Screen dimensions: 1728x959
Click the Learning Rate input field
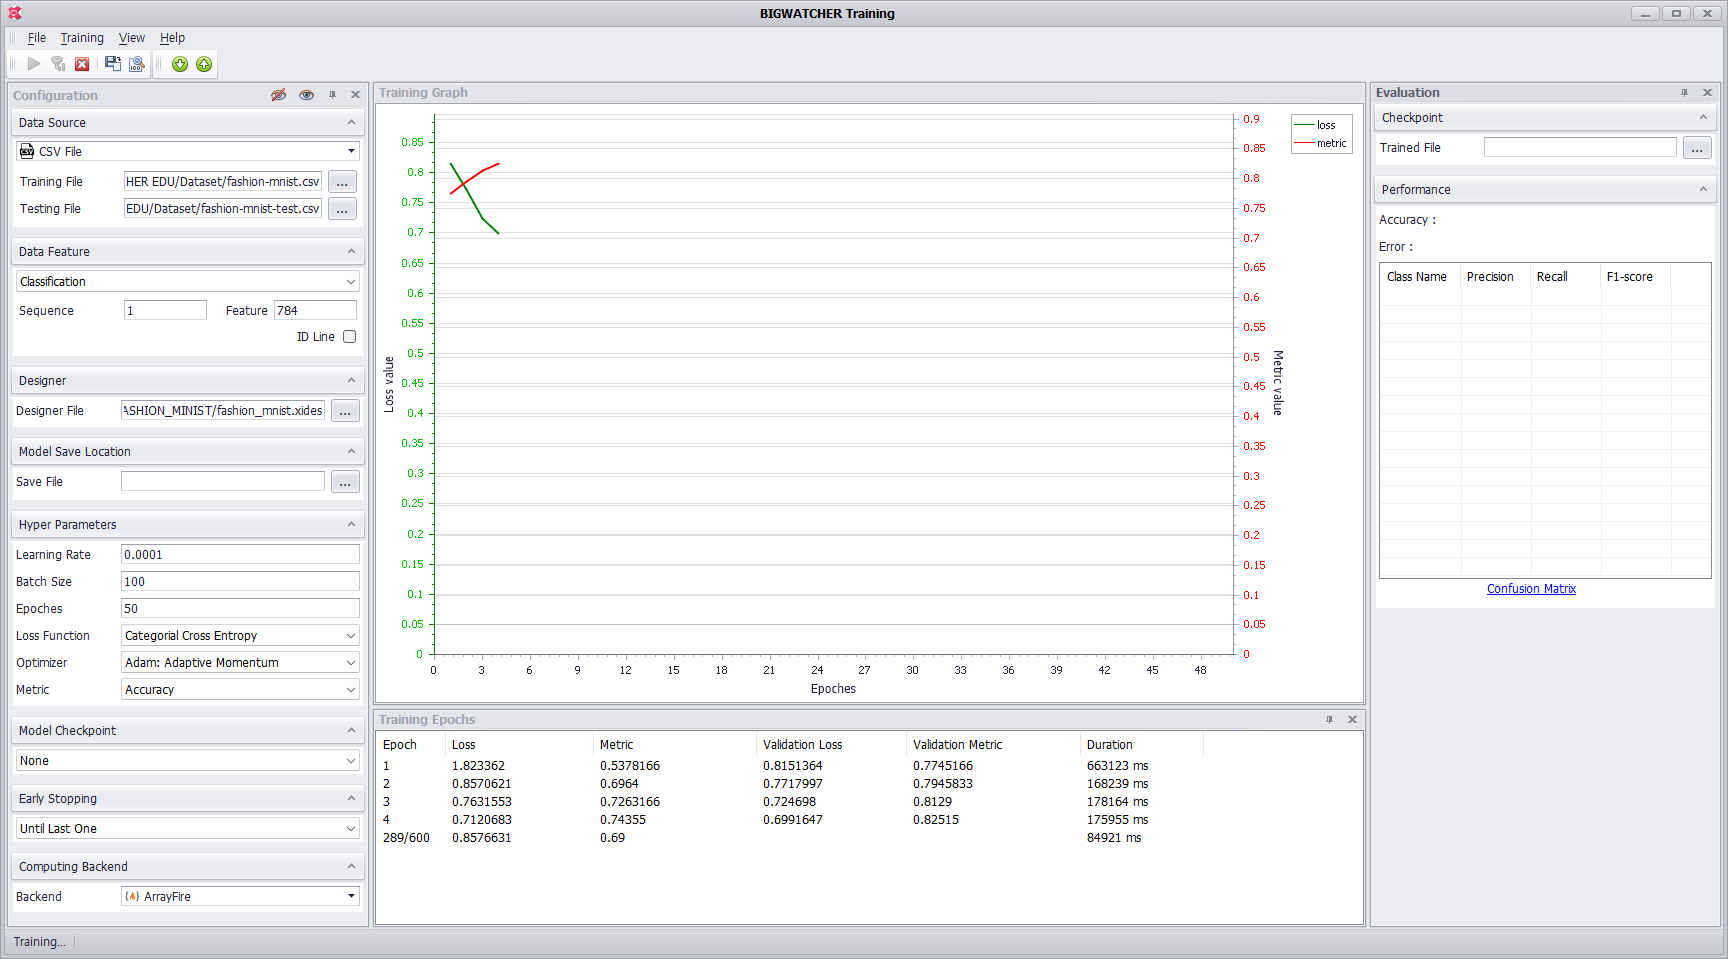pos(239,555)
